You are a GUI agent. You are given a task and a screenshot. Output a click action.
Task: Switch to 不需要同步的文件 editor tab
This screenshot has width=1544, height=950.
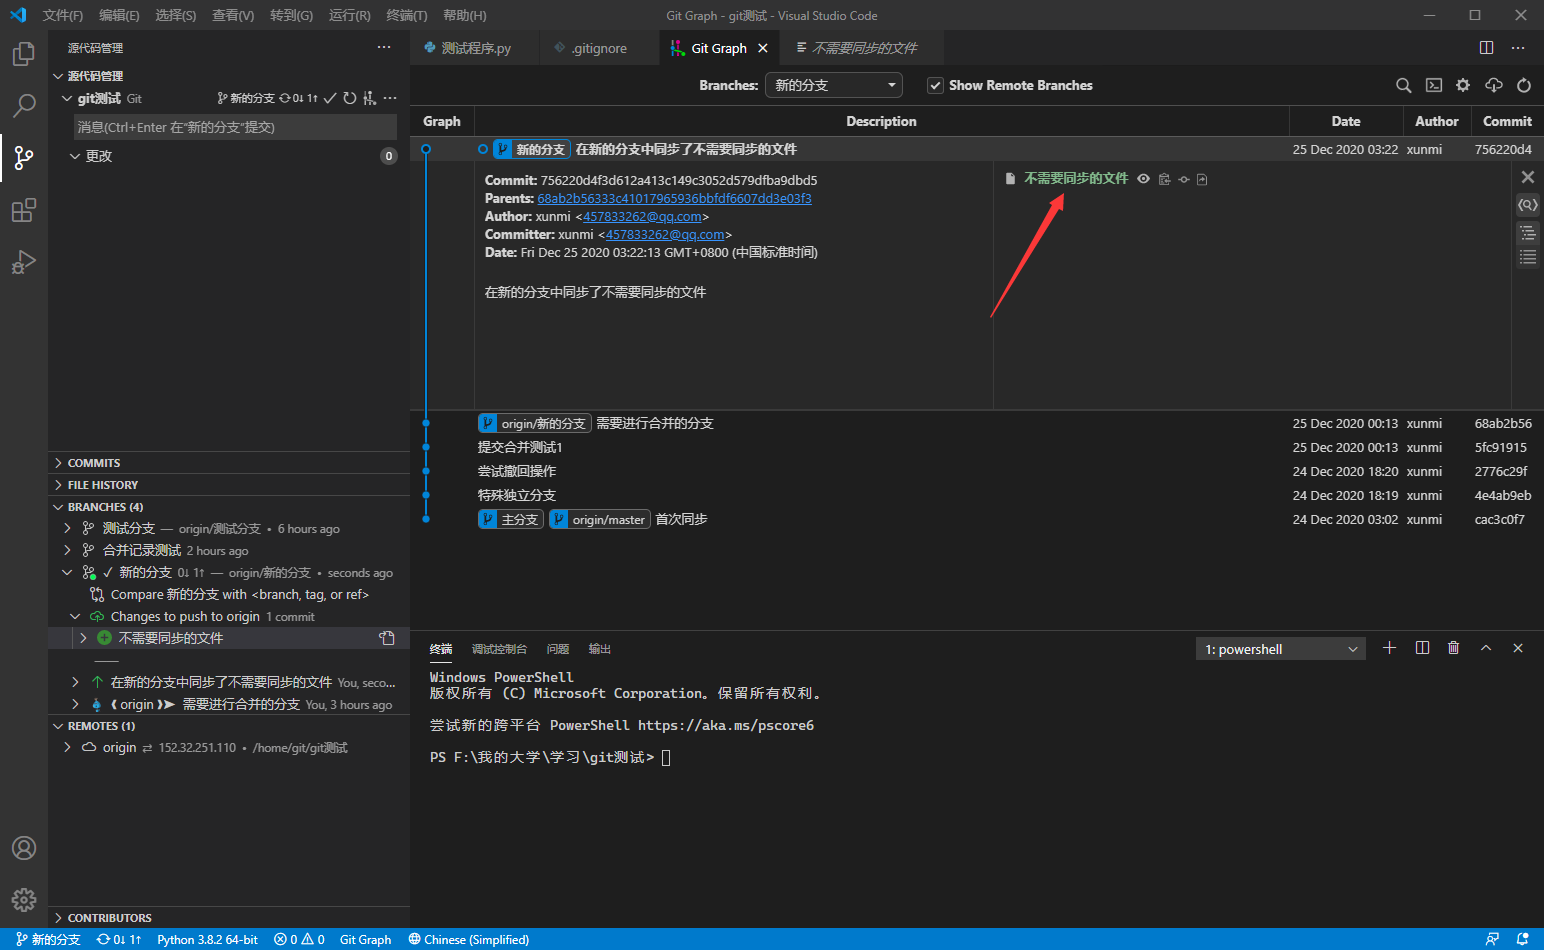click(863, 48)
